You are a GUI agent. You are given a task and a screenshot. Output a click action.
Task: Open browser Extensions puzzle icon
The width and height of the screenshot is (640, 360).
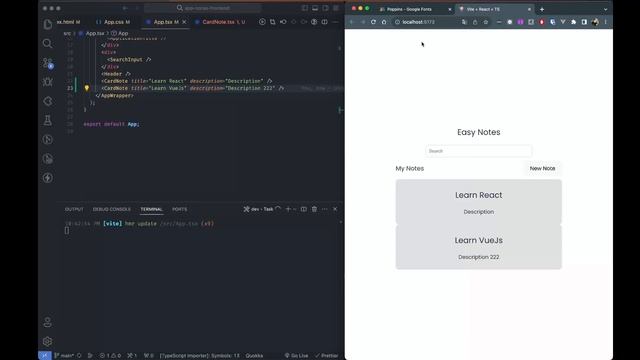[573, 22]
